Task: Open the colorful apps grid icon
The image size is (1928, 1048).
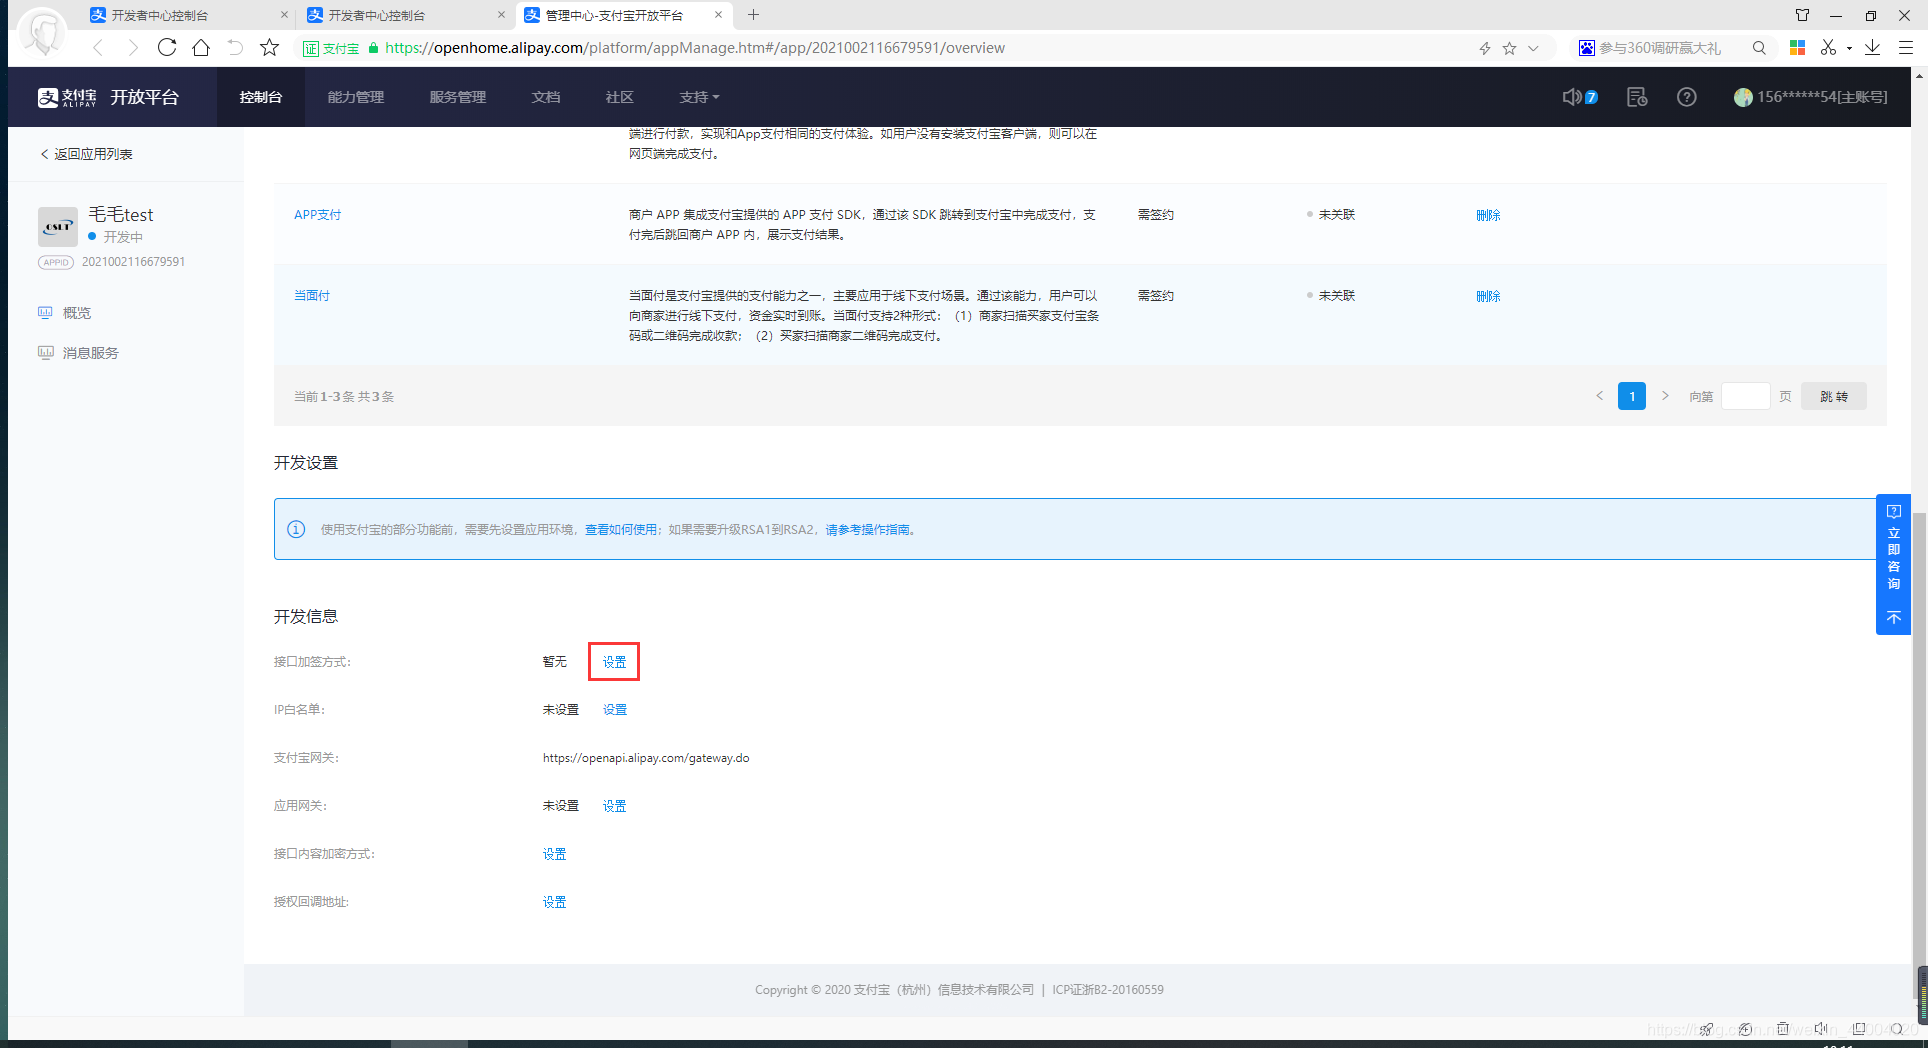Action: (1797, 47)
